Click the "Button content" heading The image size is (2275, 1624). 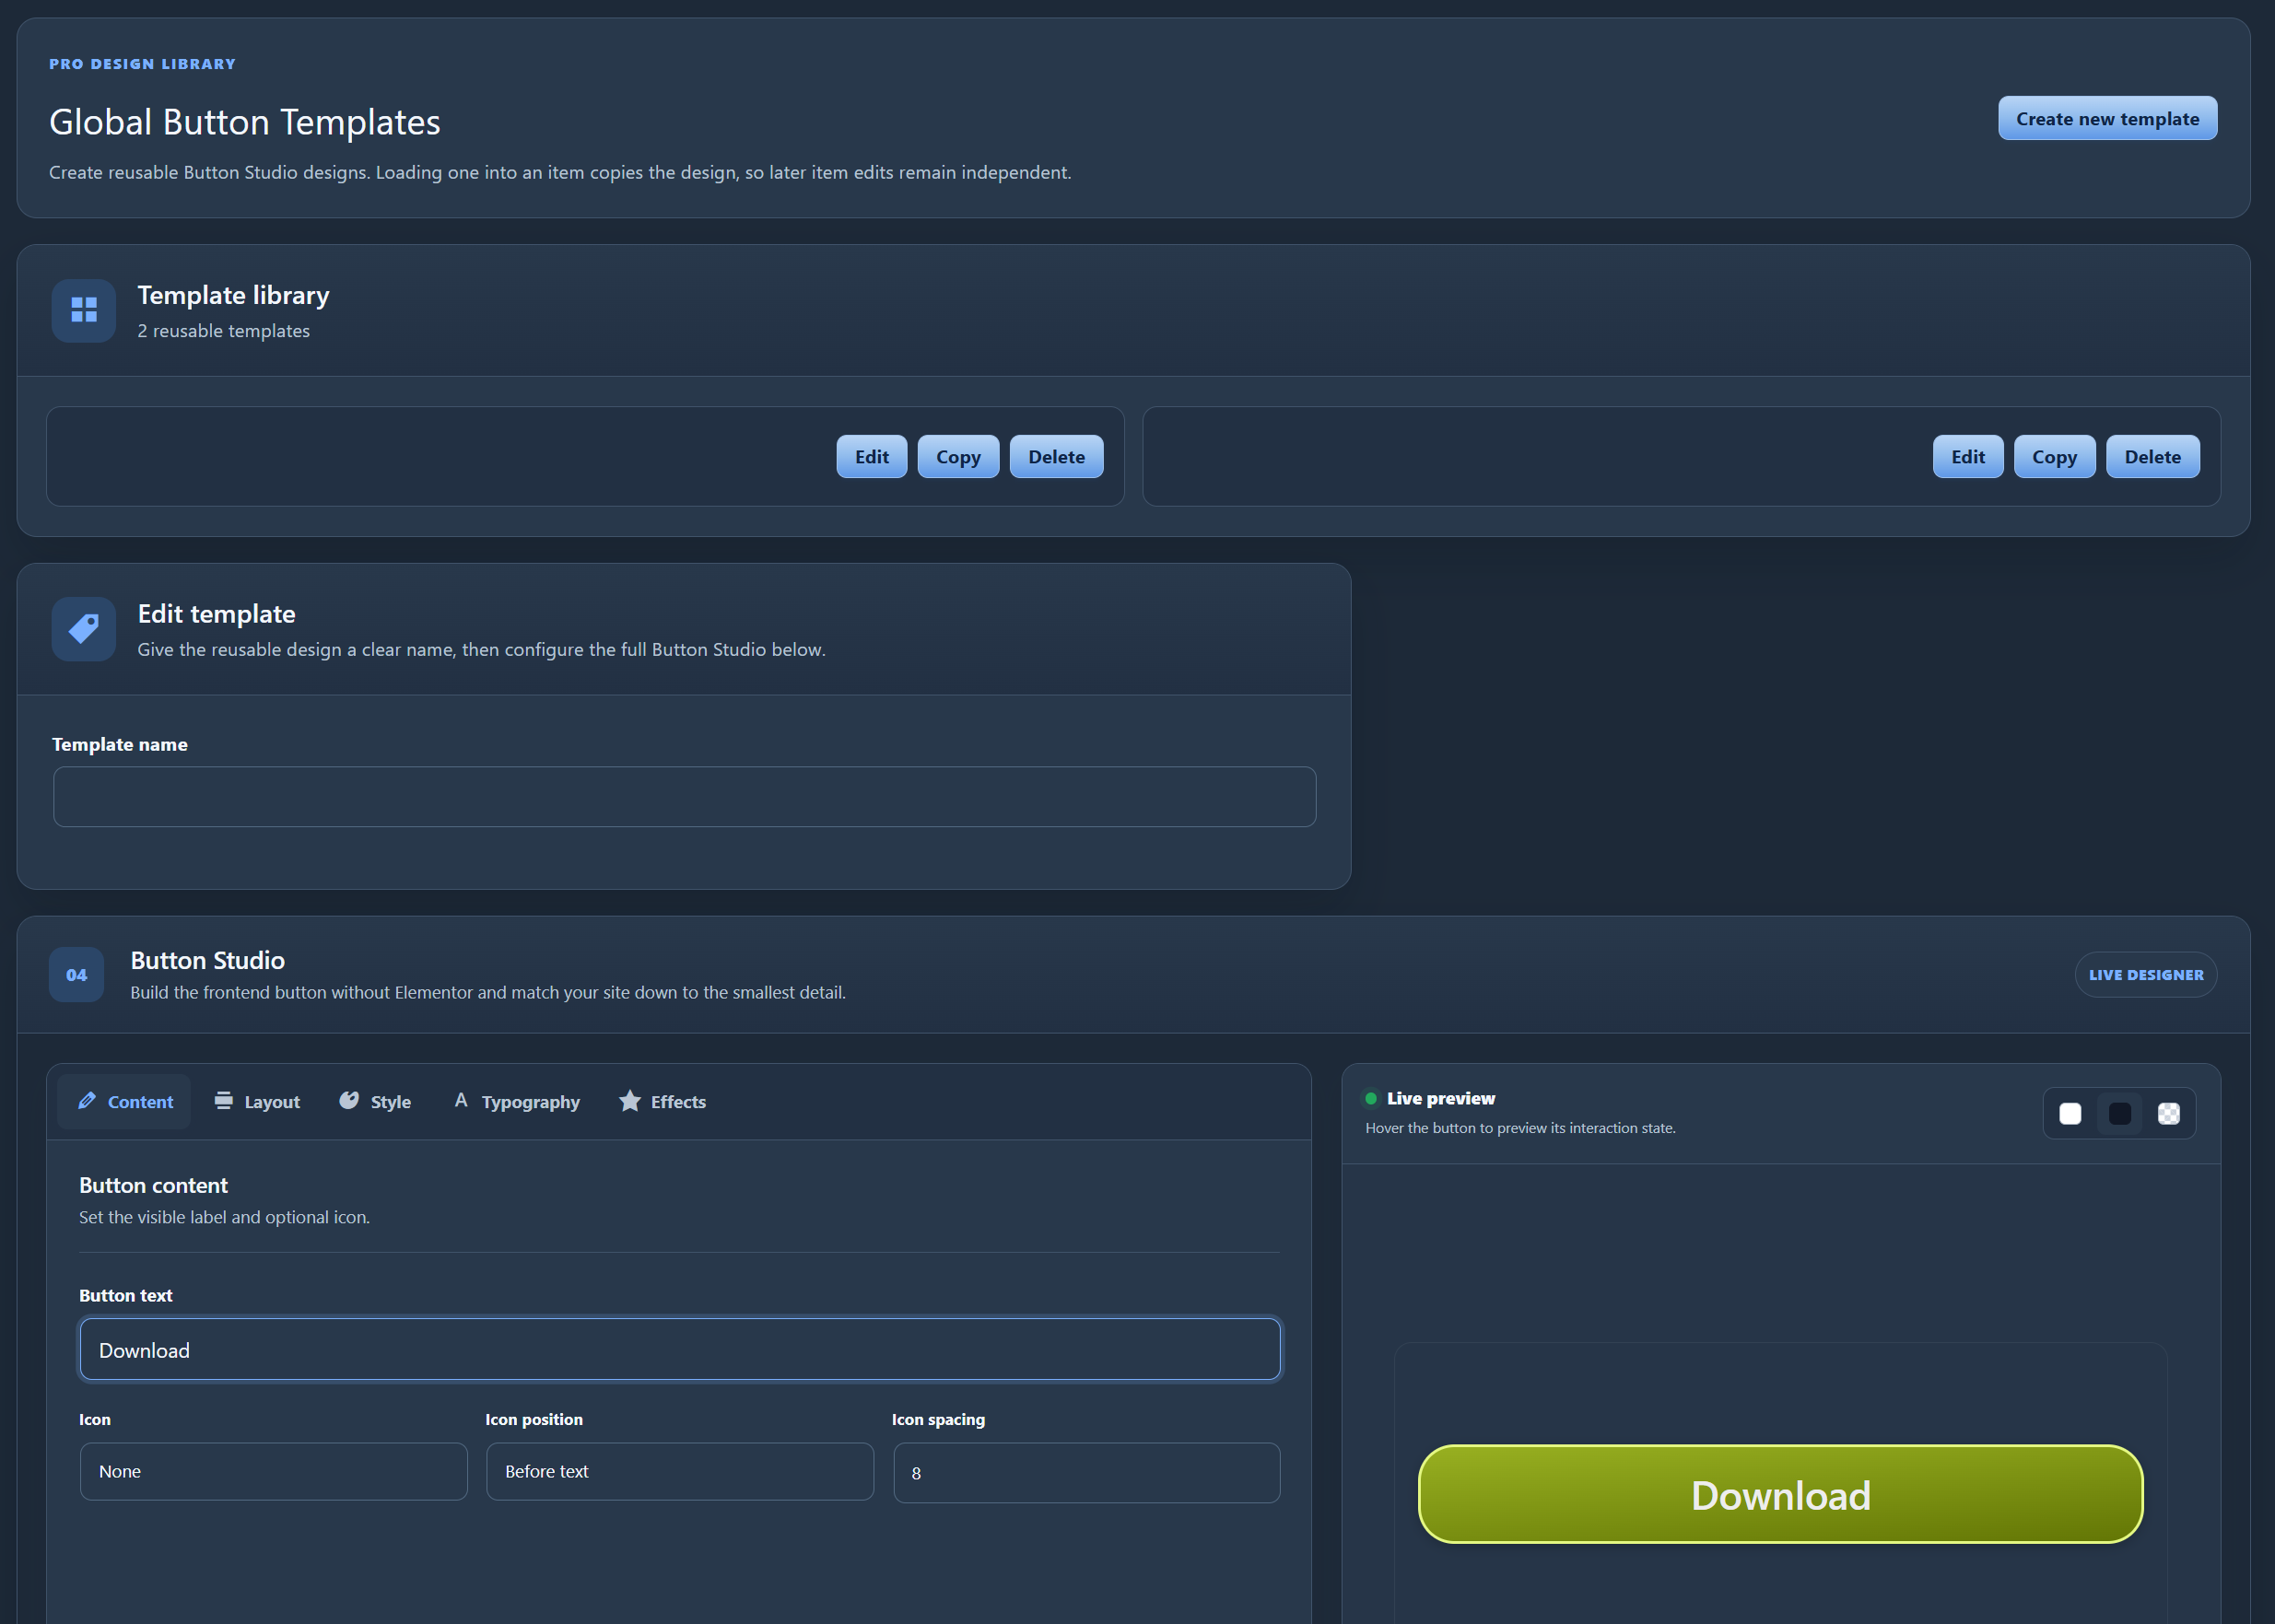pyautogui.click(x=153, y=1186)
